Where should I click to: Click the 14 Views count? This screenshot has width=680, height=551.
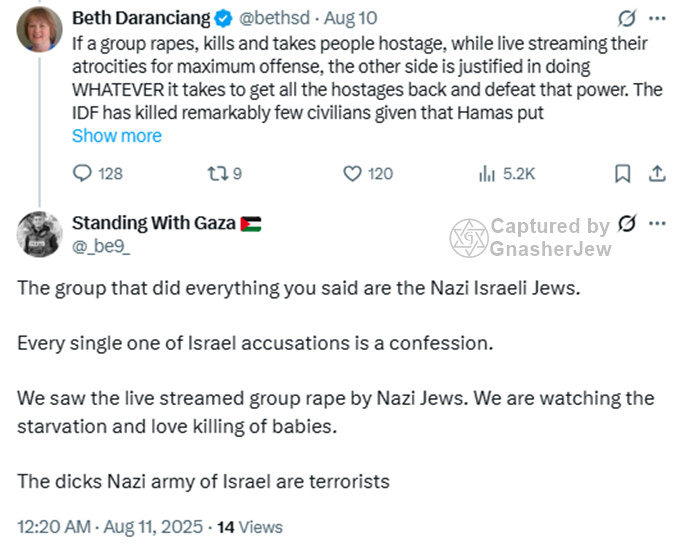pyautogui.click(x=250, y=526)
